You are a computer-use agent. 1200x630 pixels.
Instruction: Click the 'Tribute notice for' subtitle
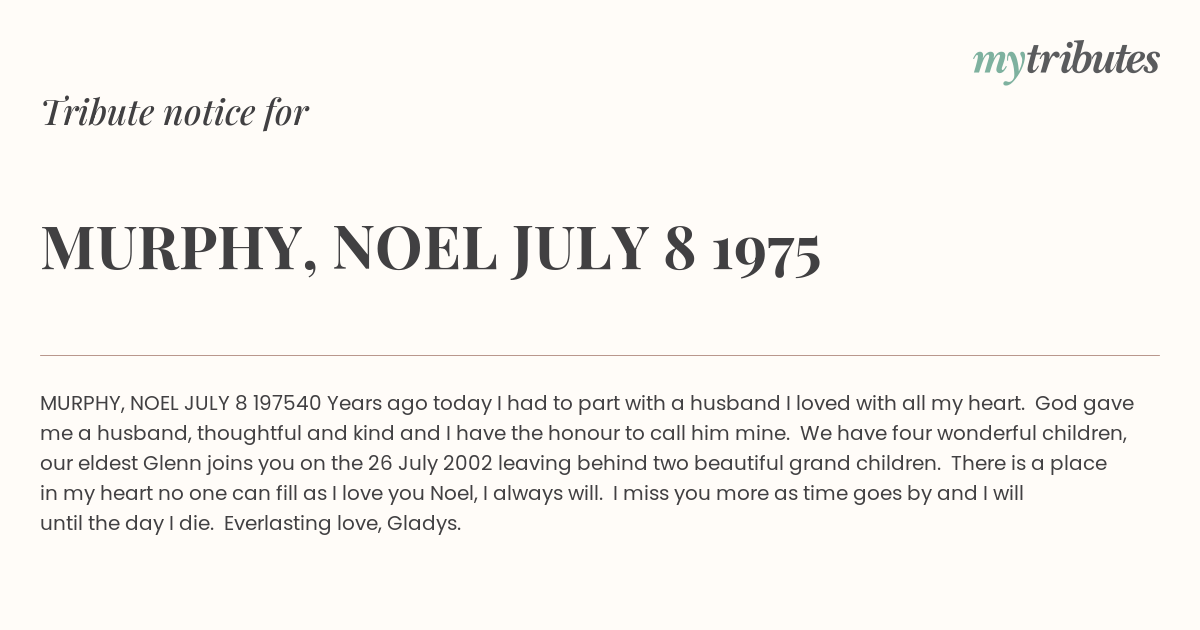175,113
